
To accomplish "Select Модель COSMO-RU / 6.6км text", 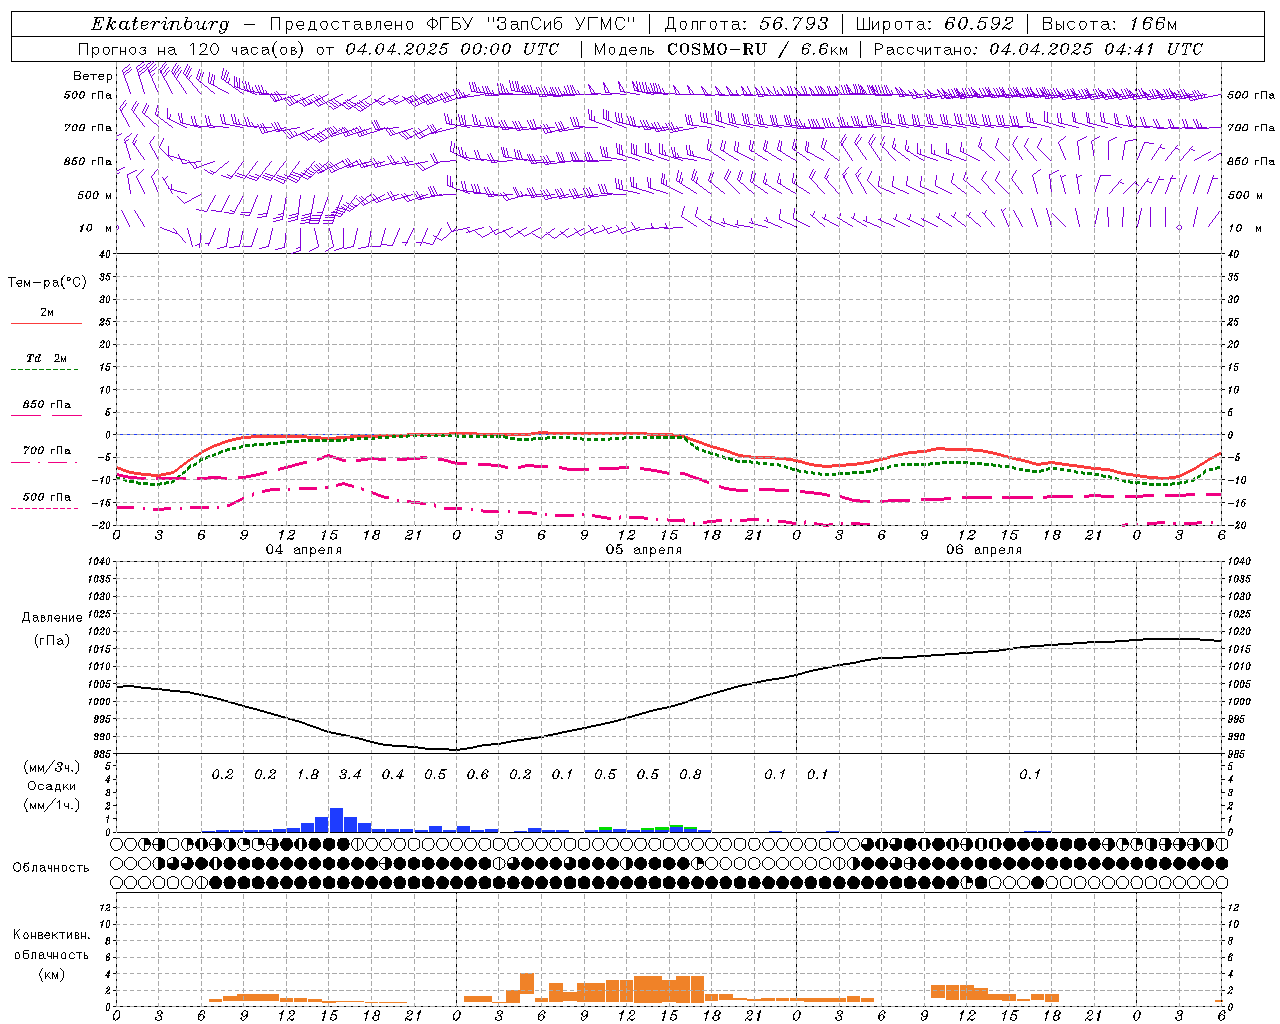I will coord(720,49).
